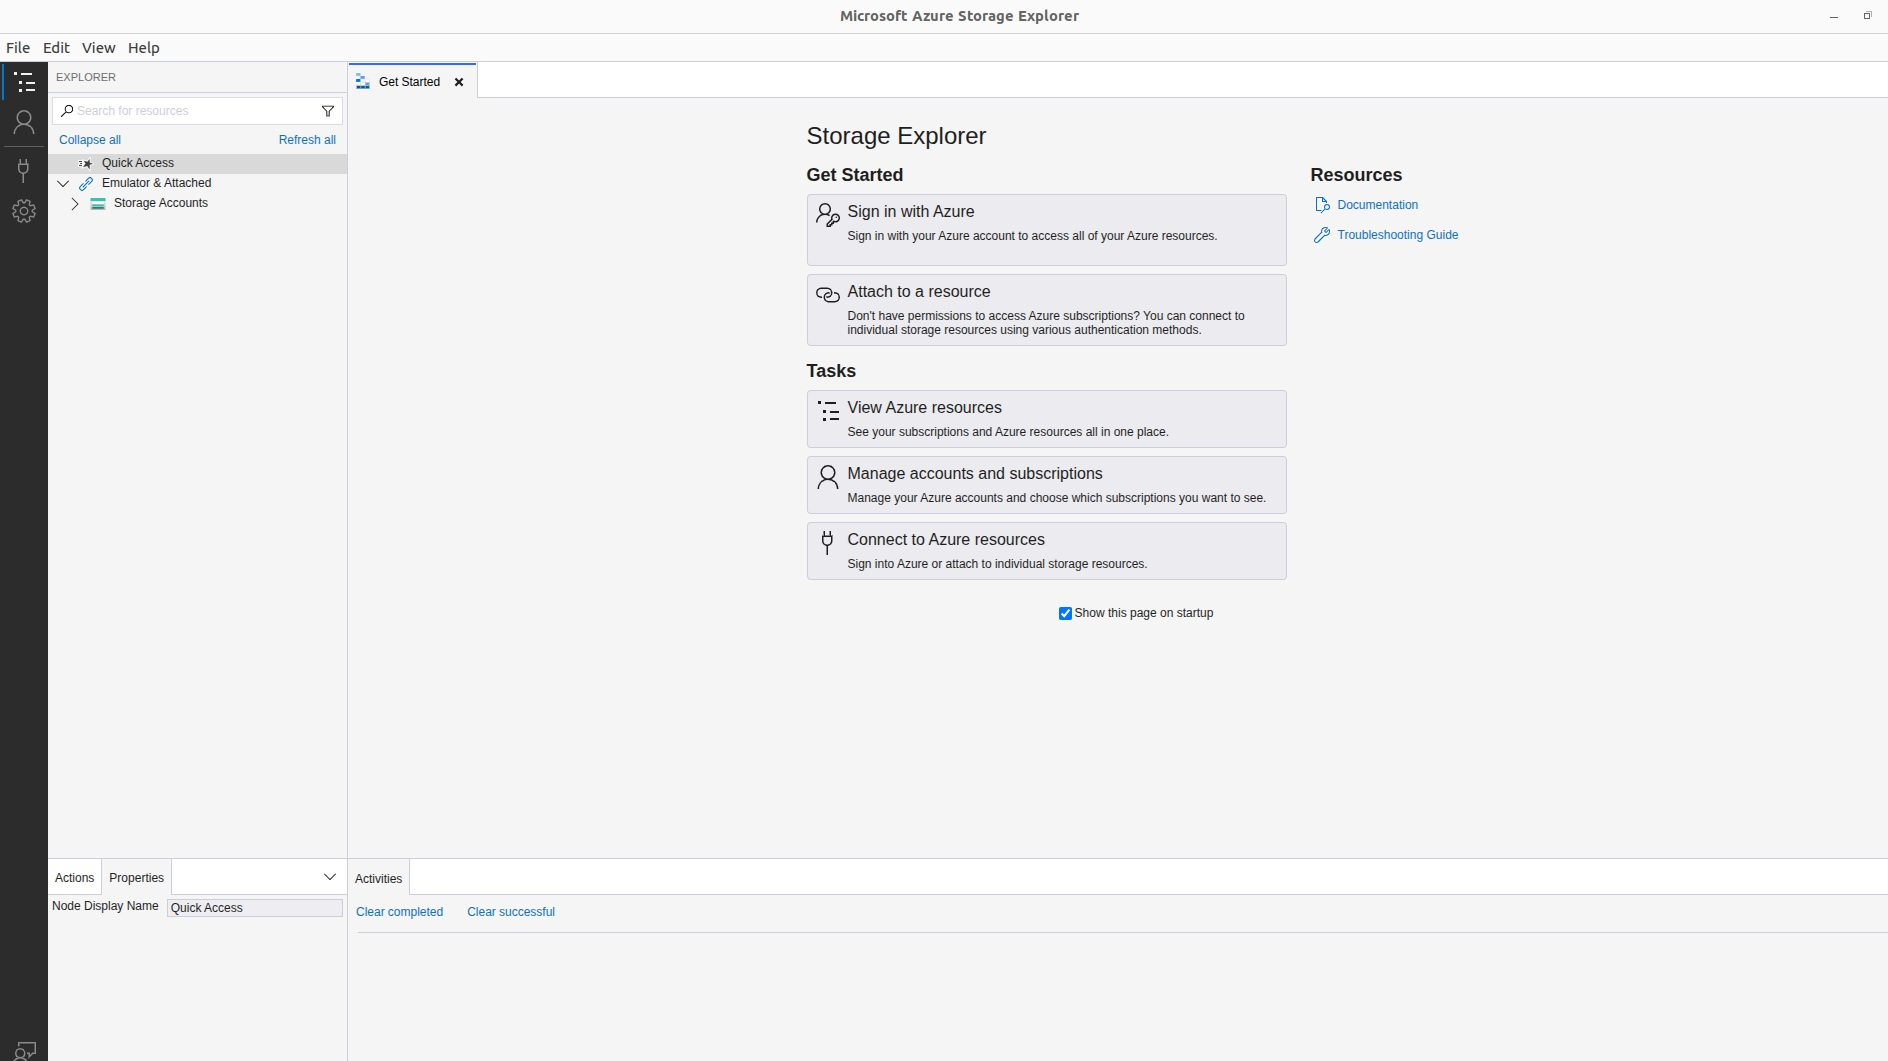Open the Documentation link
Viewport: 1888px width, 1061px height.
tap(1377, 205)
